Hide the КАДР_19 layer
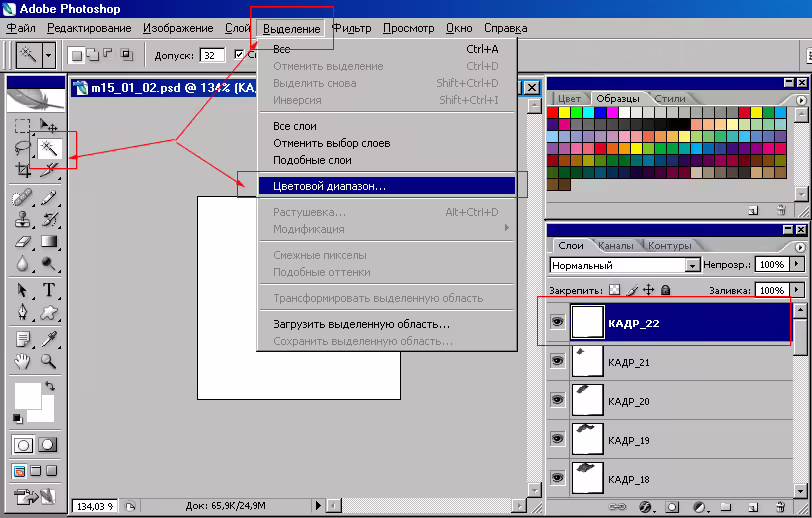The image size is (812, 518). point(557,438)
